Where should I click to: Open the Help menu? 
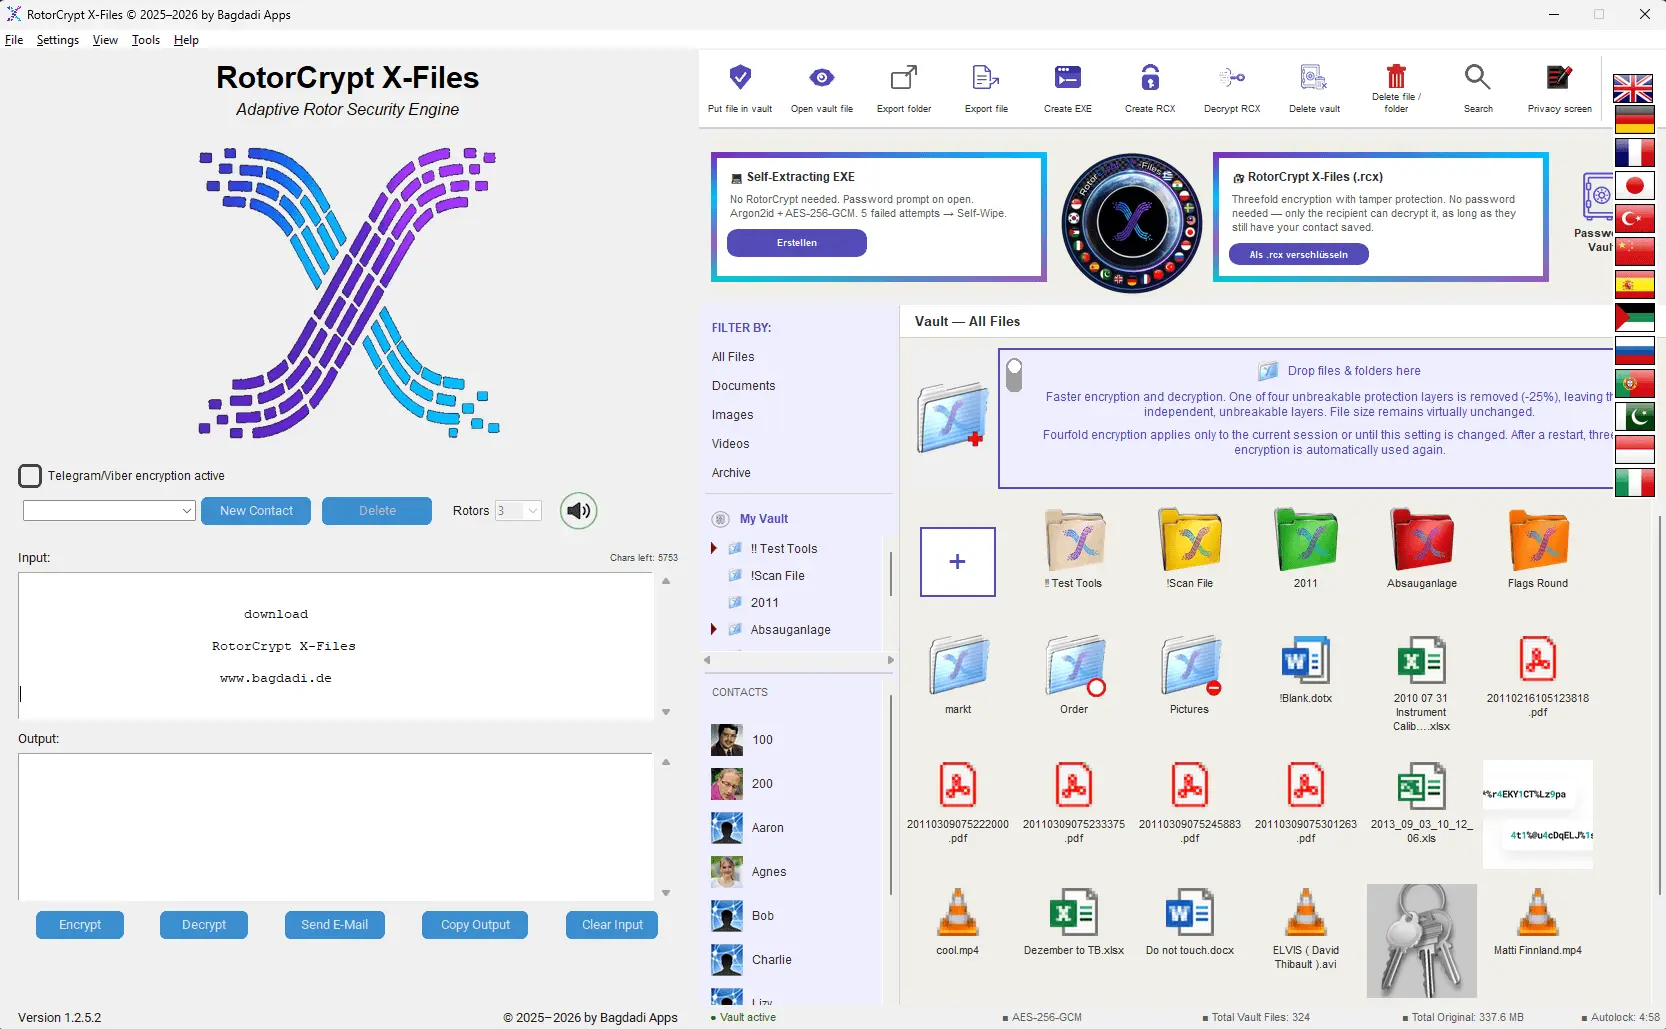pos(186,40)
